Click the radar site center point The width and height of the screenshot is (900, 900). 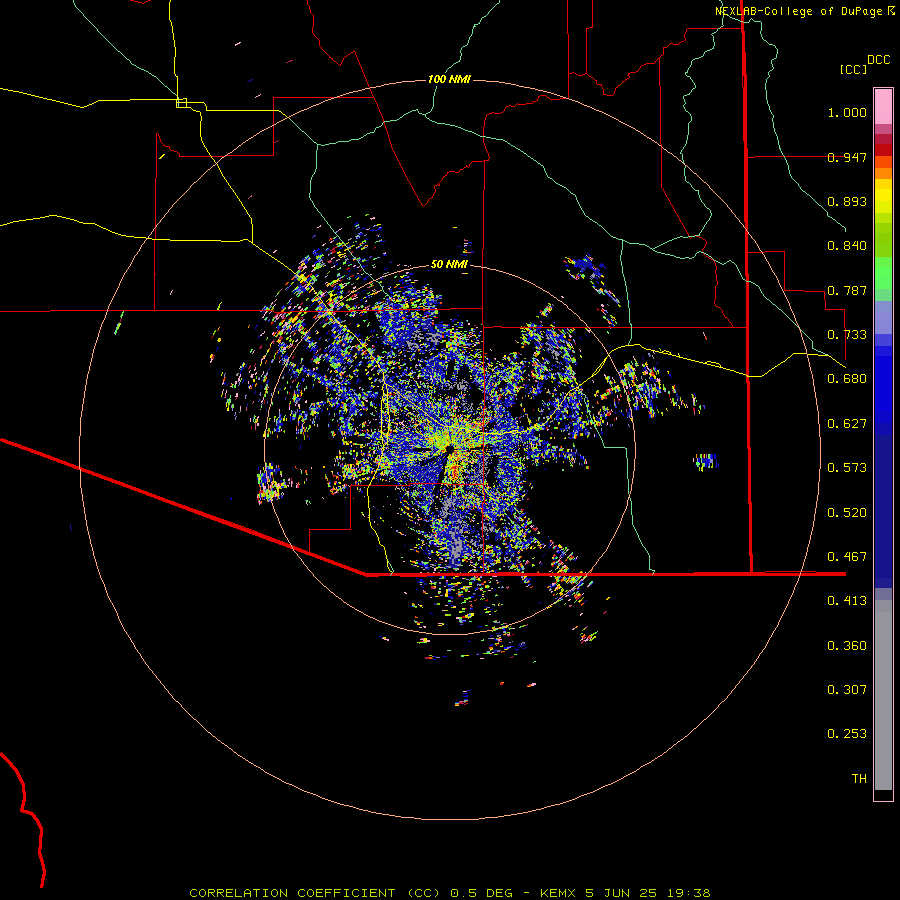[x=449, y=448]
